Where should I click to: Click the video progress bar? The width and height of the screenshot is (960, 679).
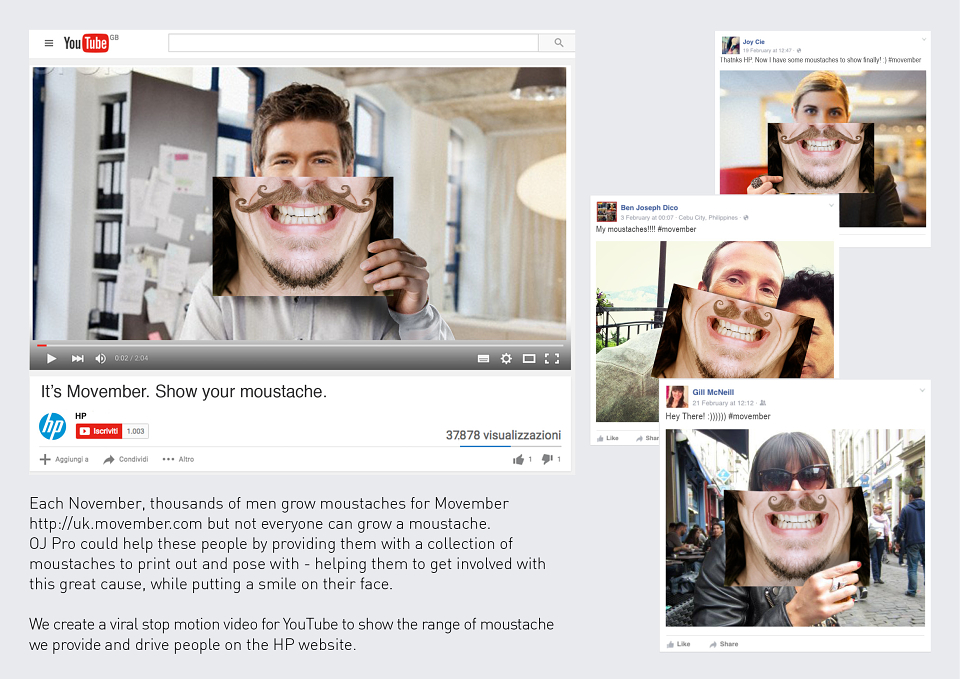[301, 345]
